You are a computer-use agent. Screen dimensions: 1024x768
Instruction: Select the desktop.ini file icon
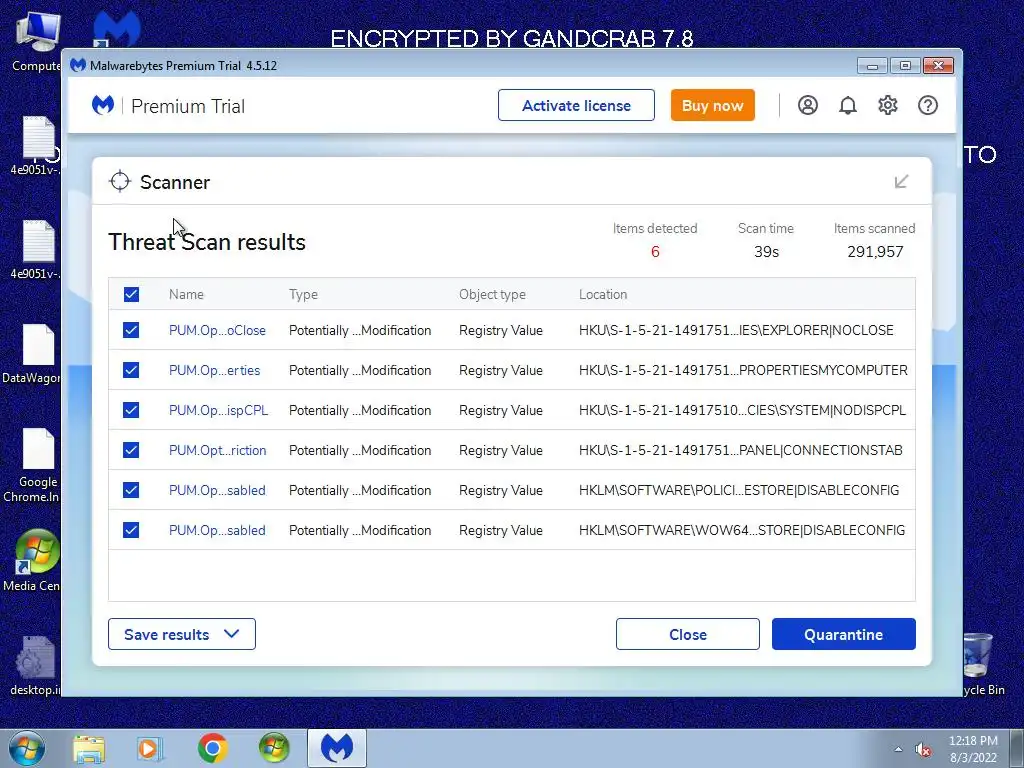[x=35, y=665]
